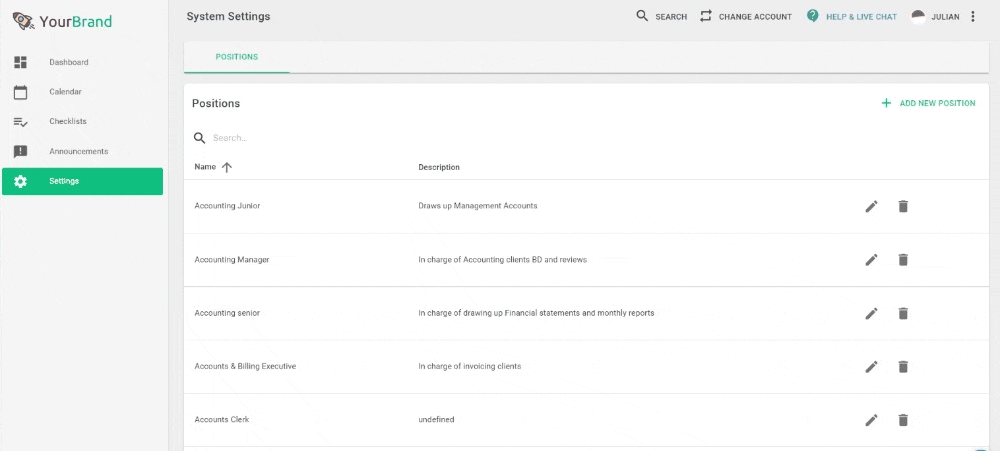This screenshot has height=451, width=1000.
Task: Select the Accounting Manager name cell
Action: click(x=232, y=260)
